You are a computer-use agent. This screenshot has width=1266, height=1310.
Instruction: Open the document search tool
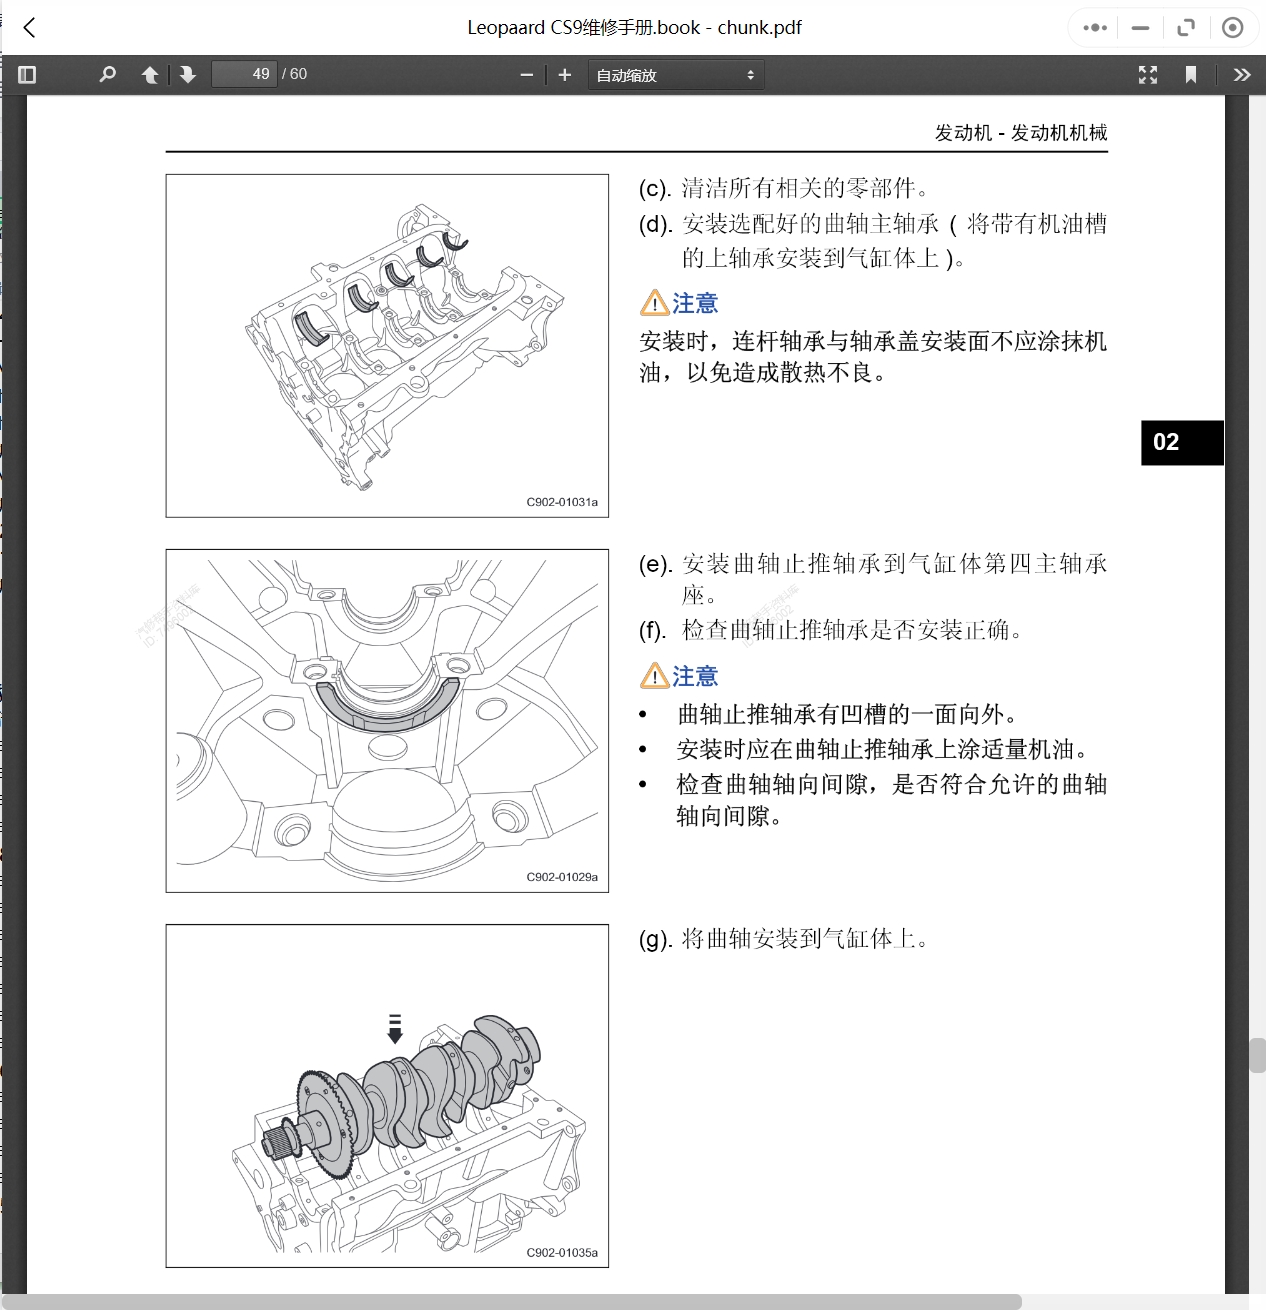tap(107, 73)
